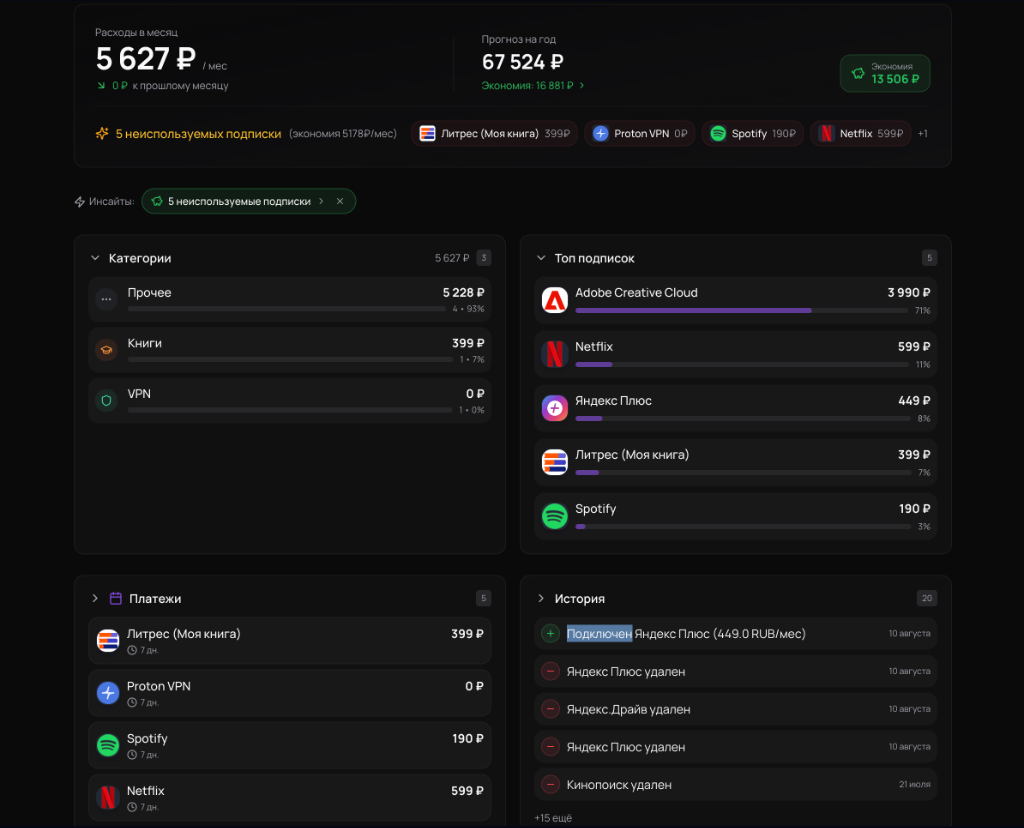1024x828 pixels.
Task: Click the Прочее category dots icon
Action: click(x=106, y=299)
